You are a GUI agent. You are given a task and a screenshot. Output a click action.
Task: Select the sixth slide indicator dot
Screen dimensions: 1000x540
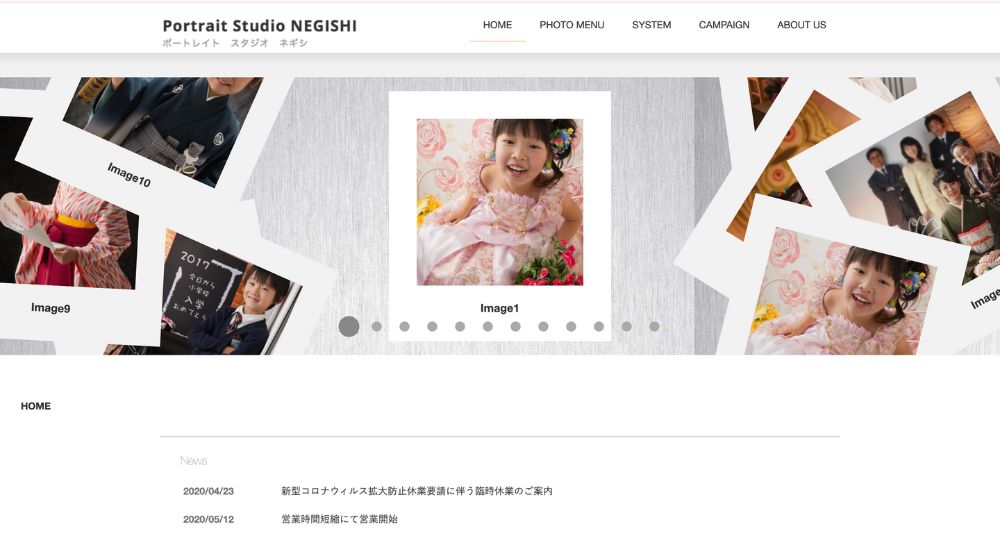click(x=488, y=326)
